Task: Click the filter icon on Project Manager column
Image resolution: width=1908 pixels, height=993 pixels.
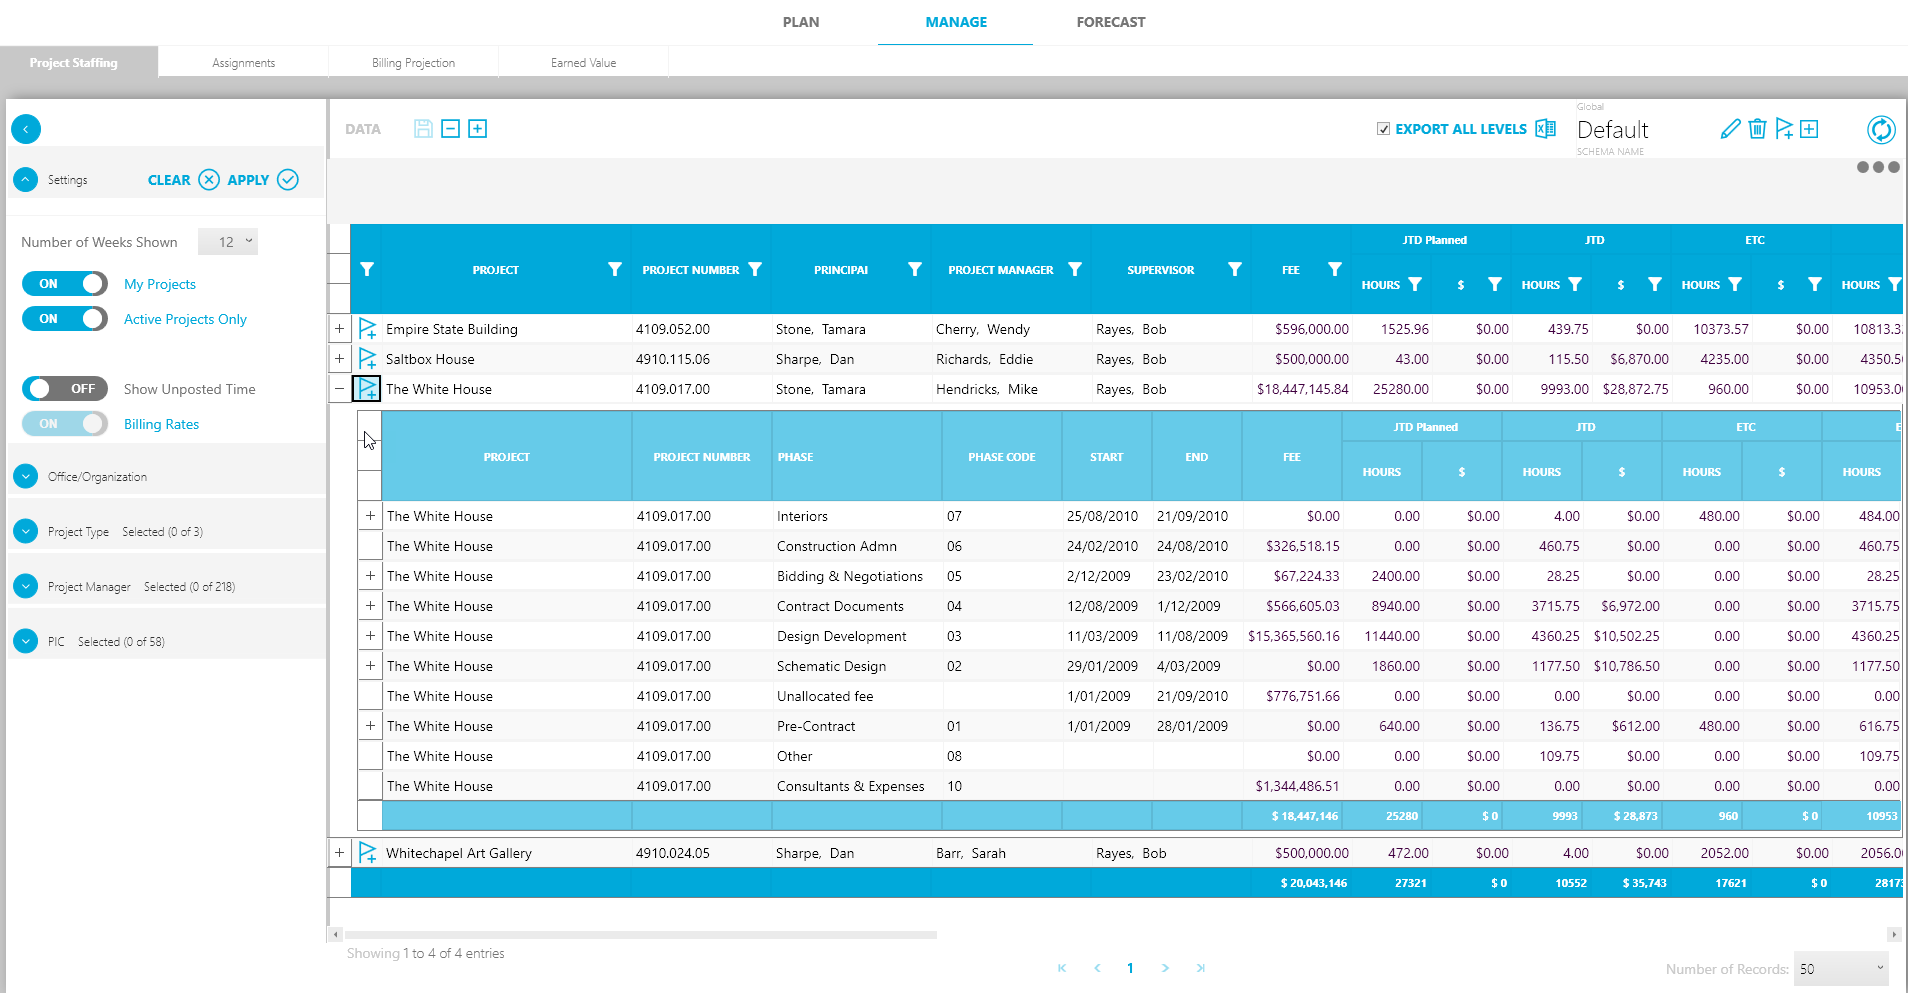Action: [x=1075, y=269]
